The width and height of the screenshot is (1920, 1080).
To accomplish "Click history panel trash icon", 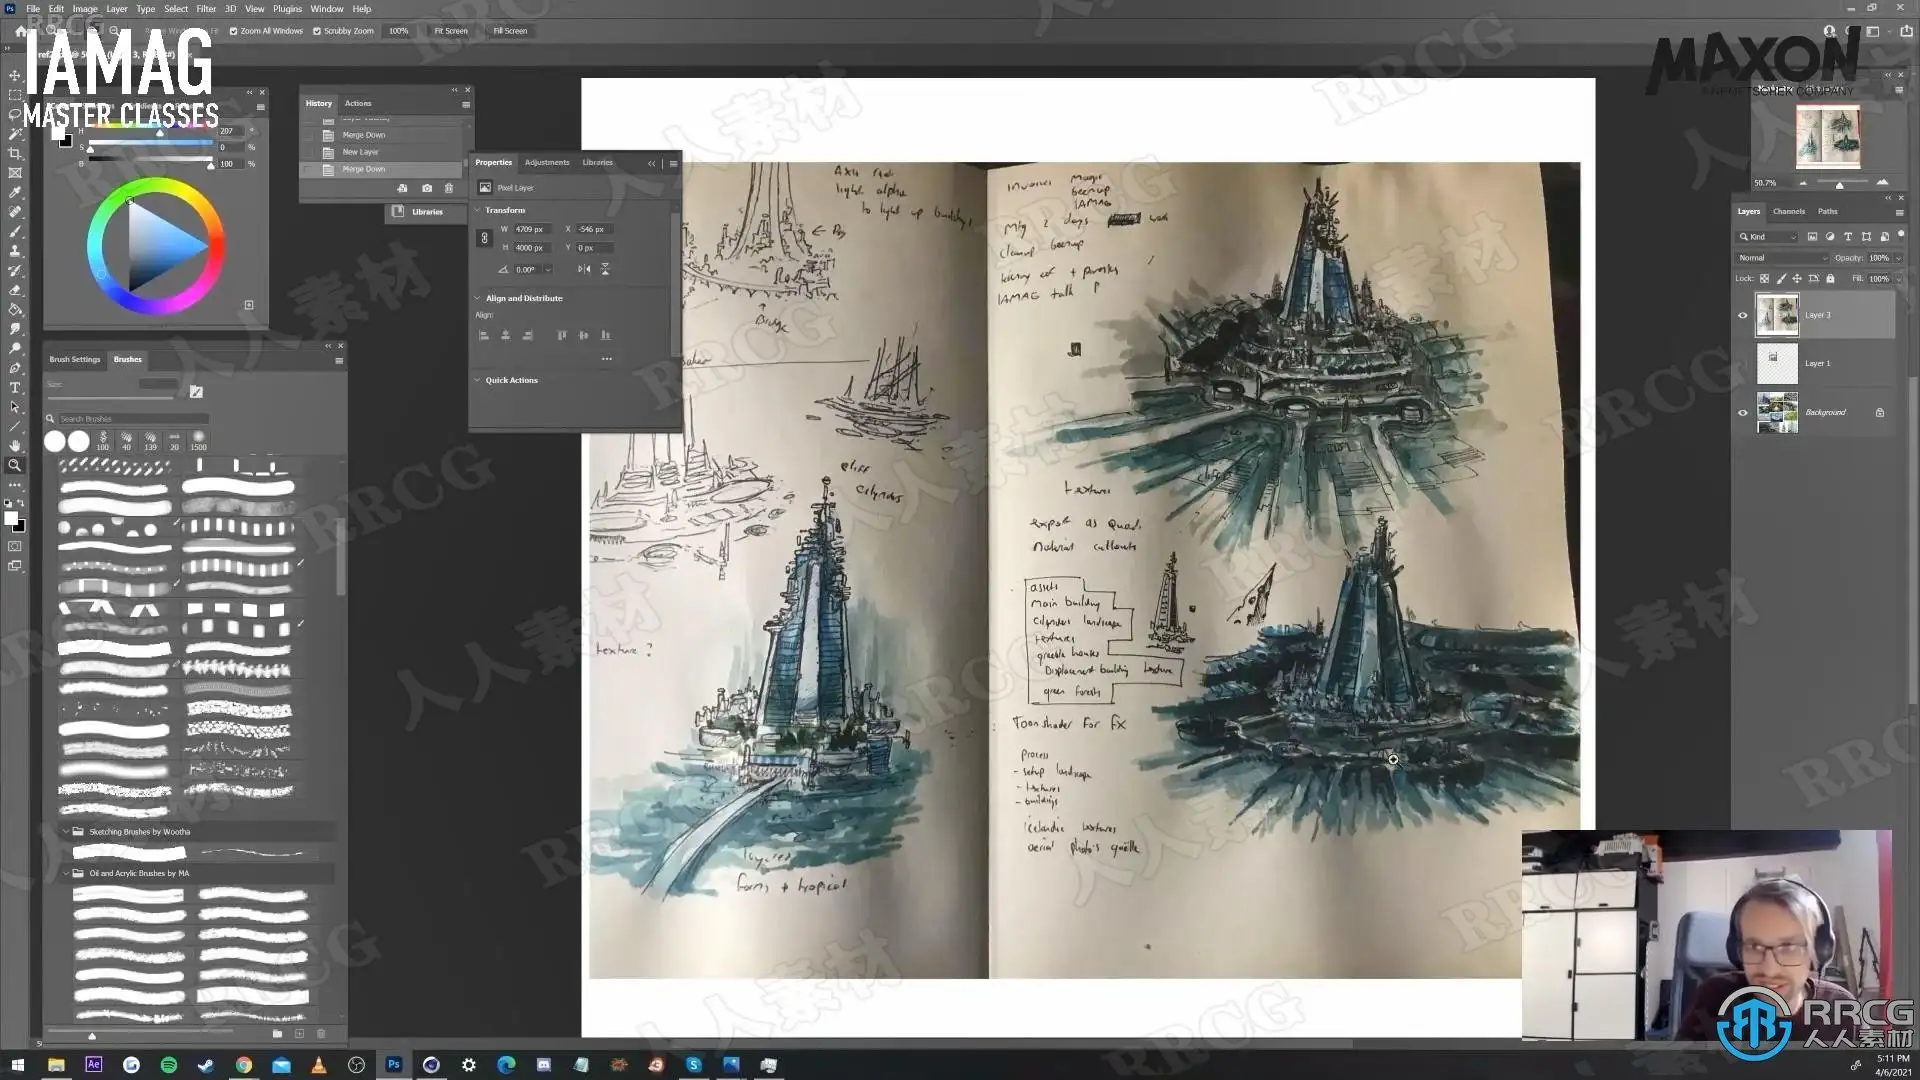I will (x=448, y=188).
